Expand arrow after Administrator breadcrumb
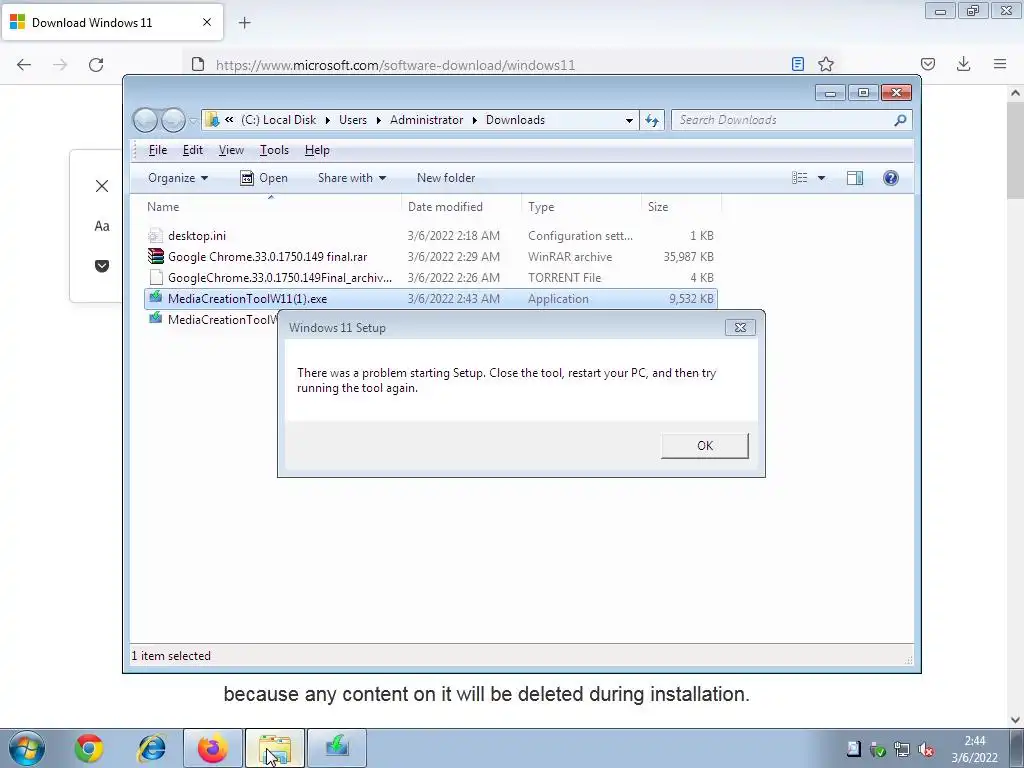 coord(475,121)
